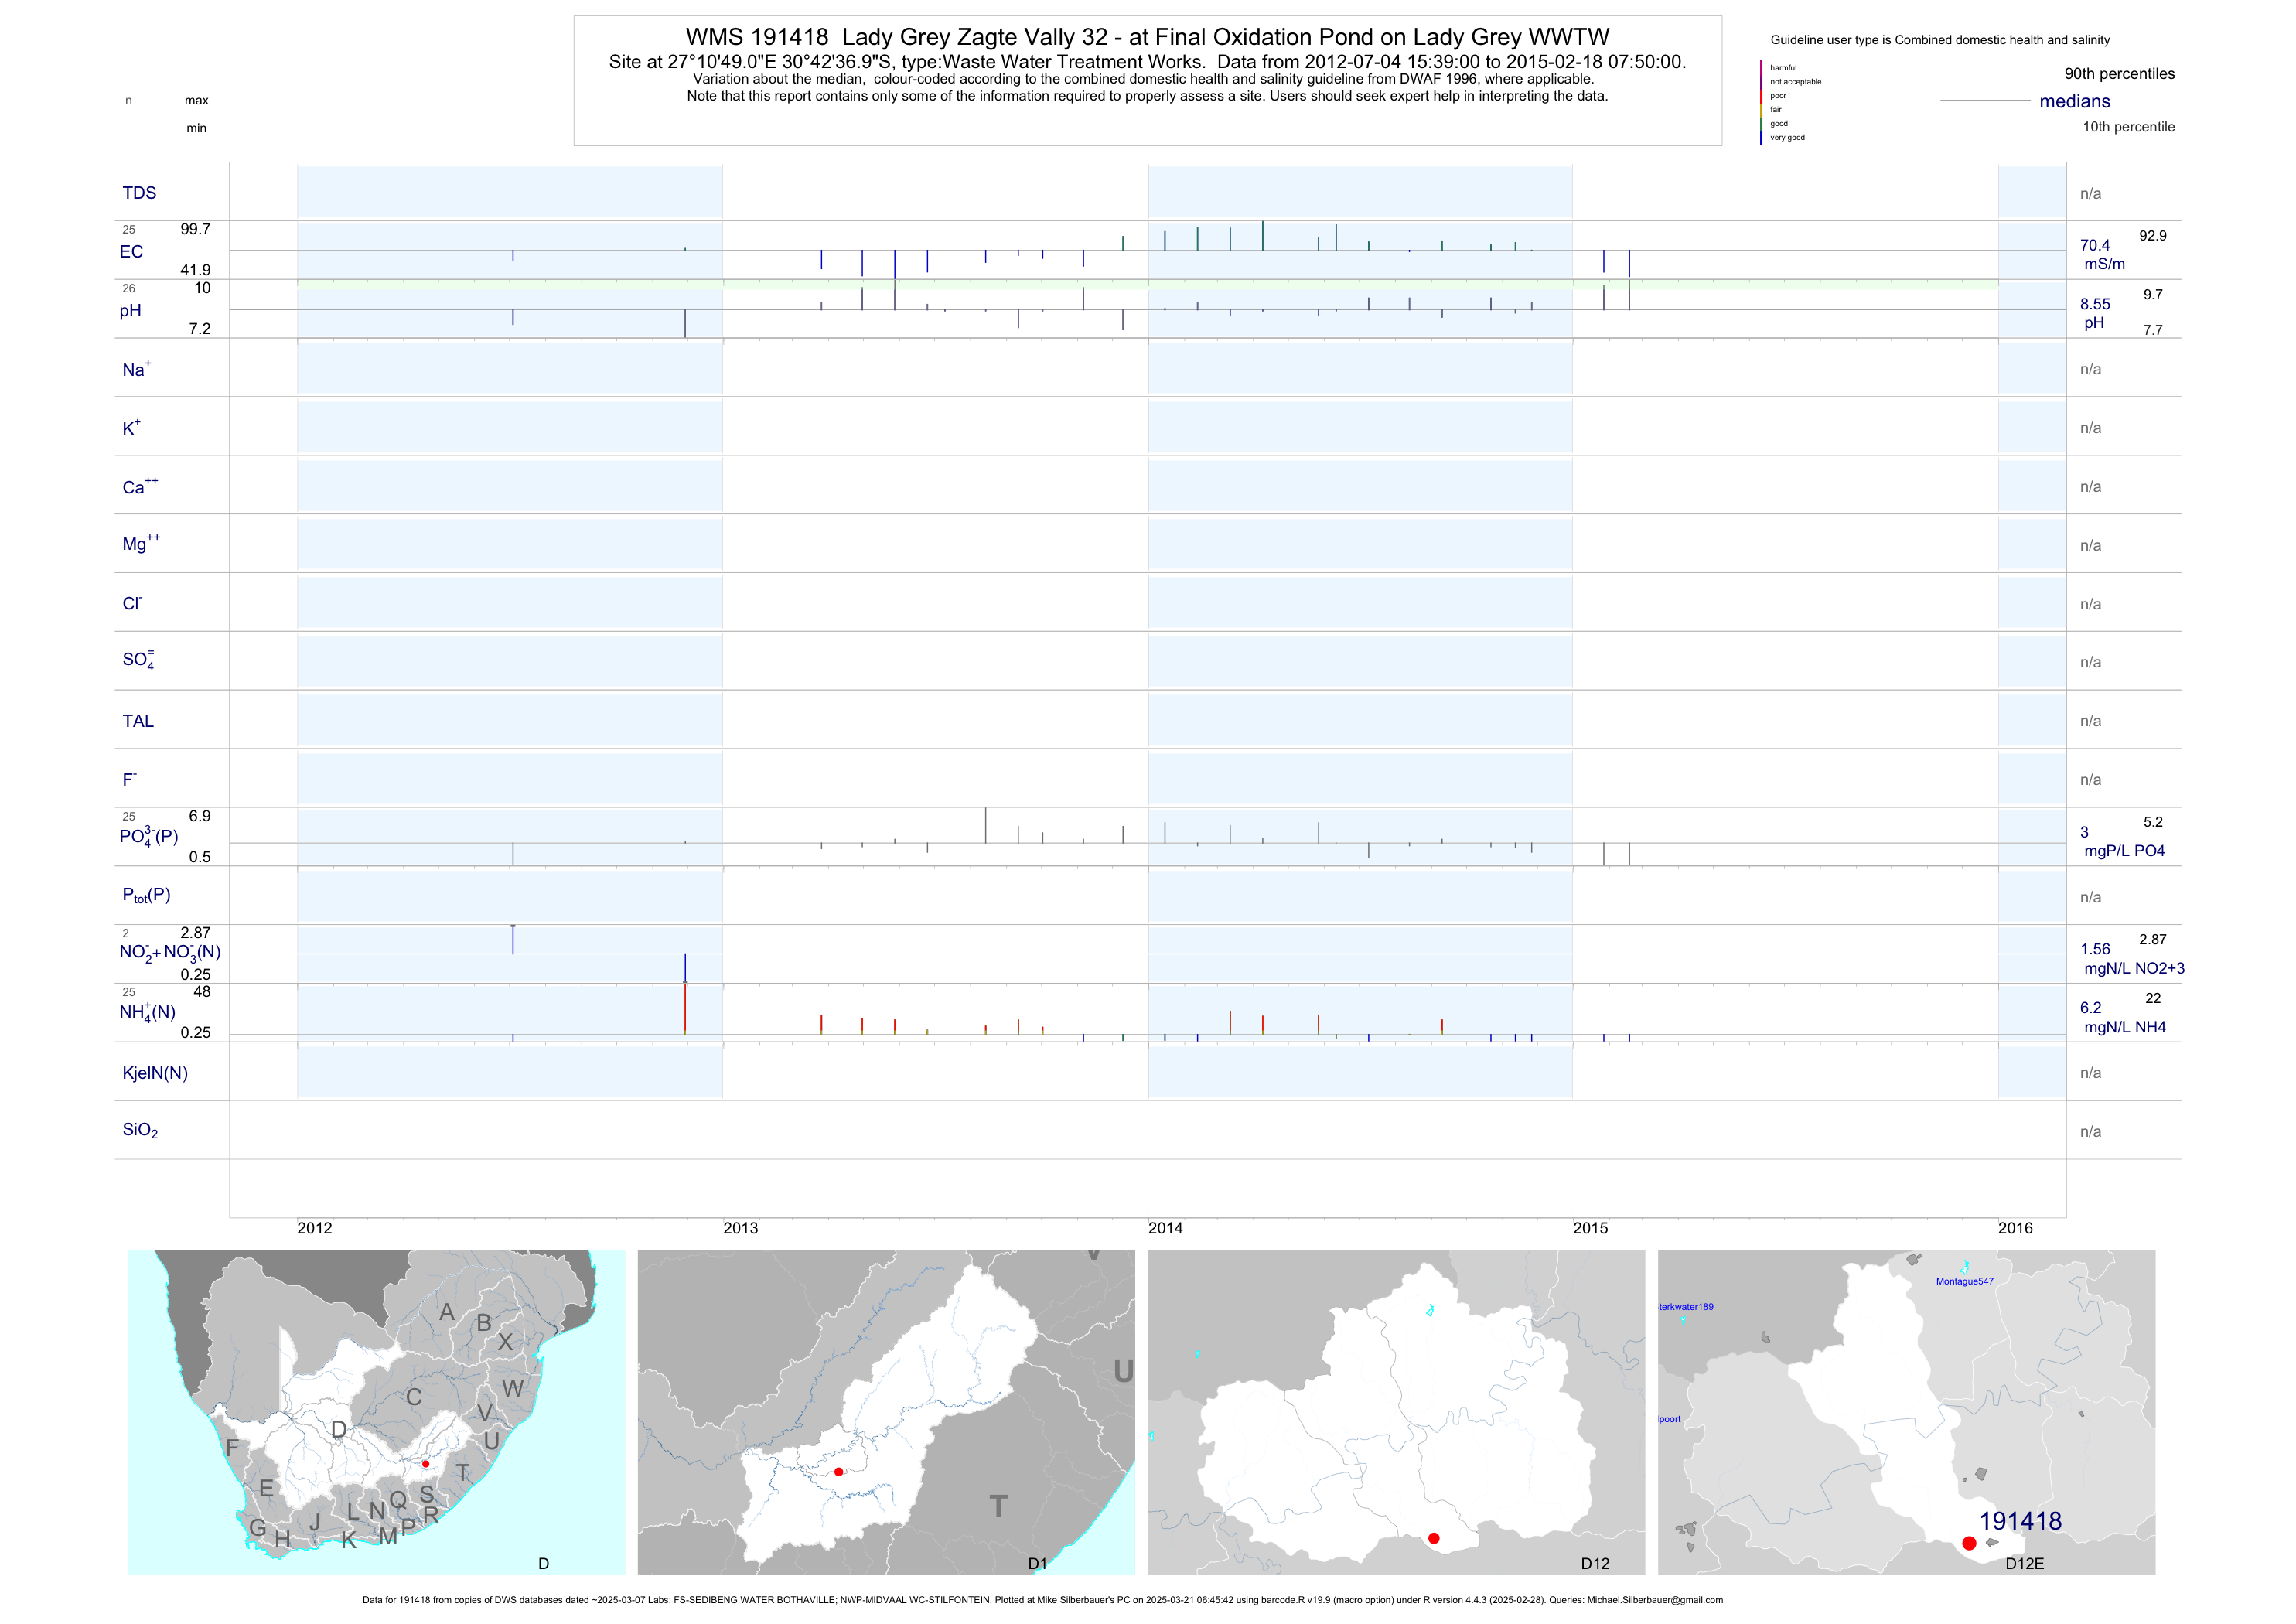
Task: Click the red dot on D12 catchment map
Action: (x=1434, y=1538)
